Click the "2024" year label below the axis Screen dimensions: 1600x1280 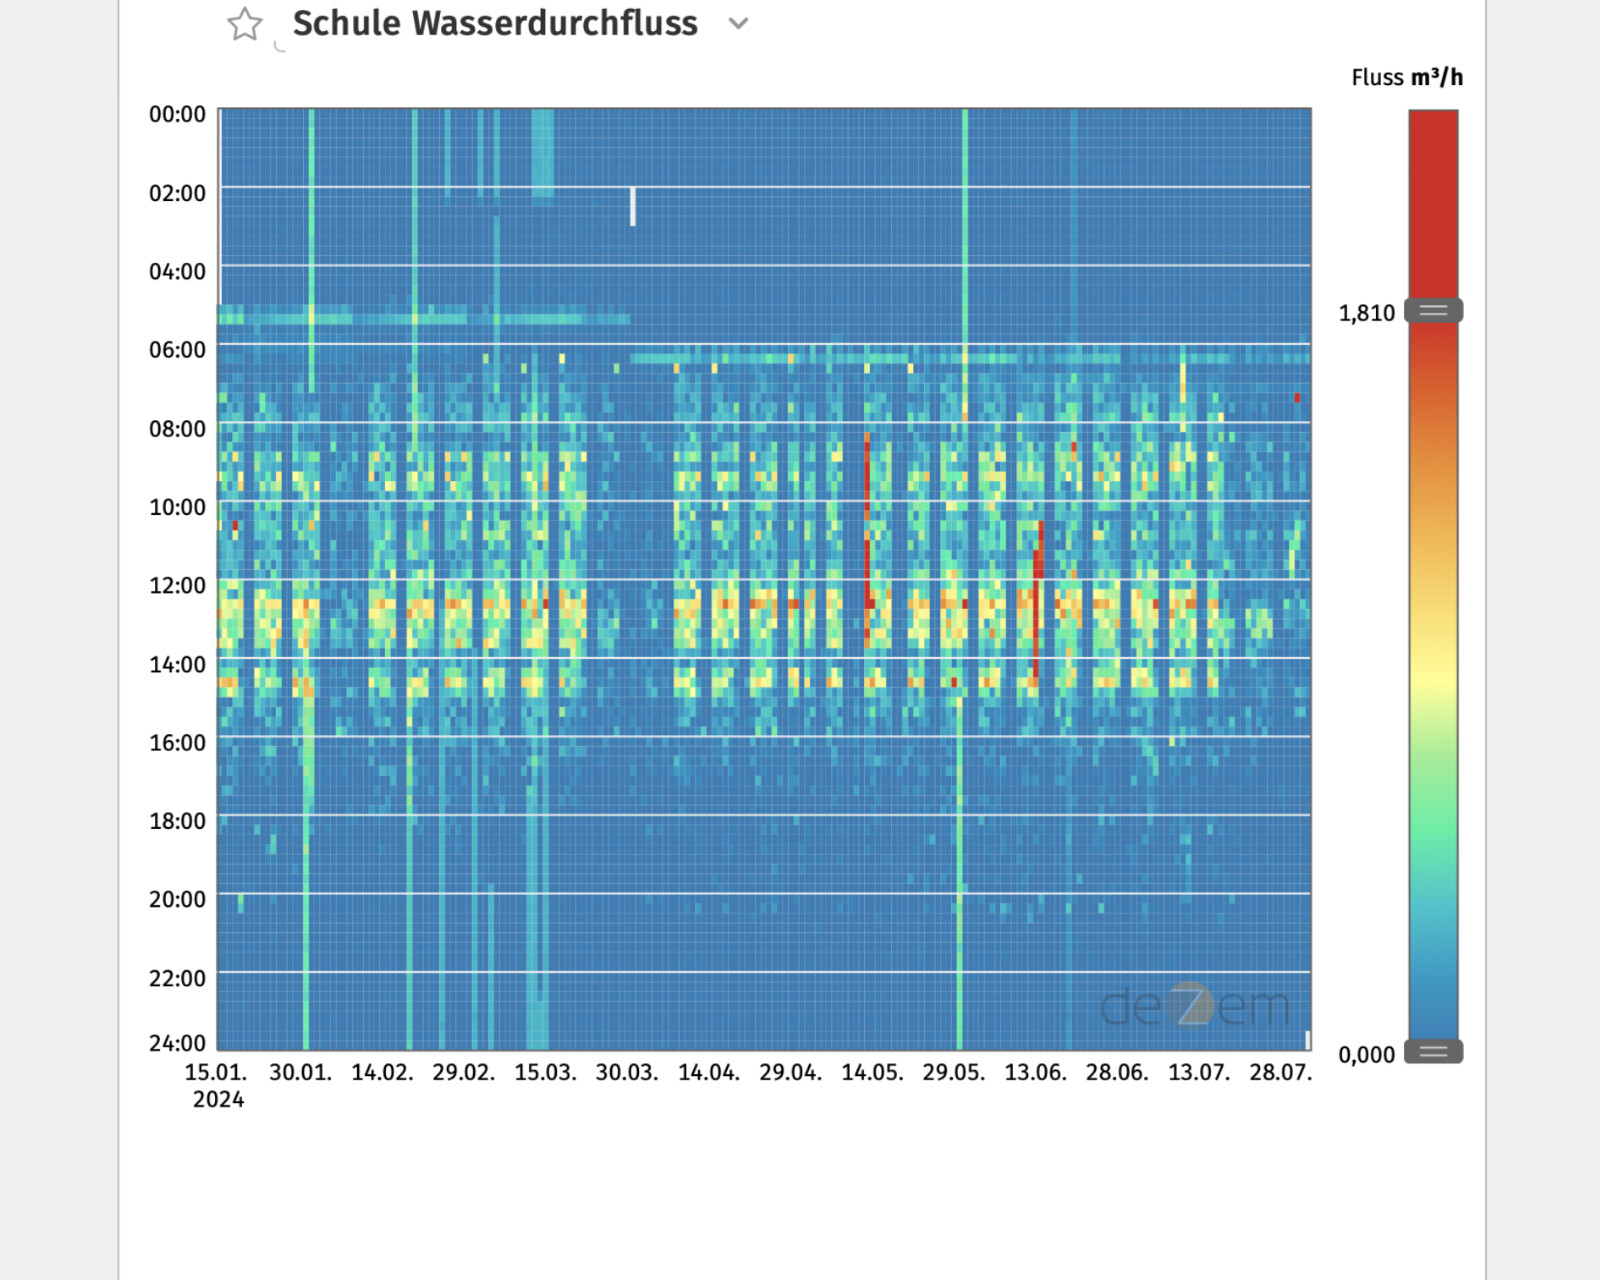221,1099
